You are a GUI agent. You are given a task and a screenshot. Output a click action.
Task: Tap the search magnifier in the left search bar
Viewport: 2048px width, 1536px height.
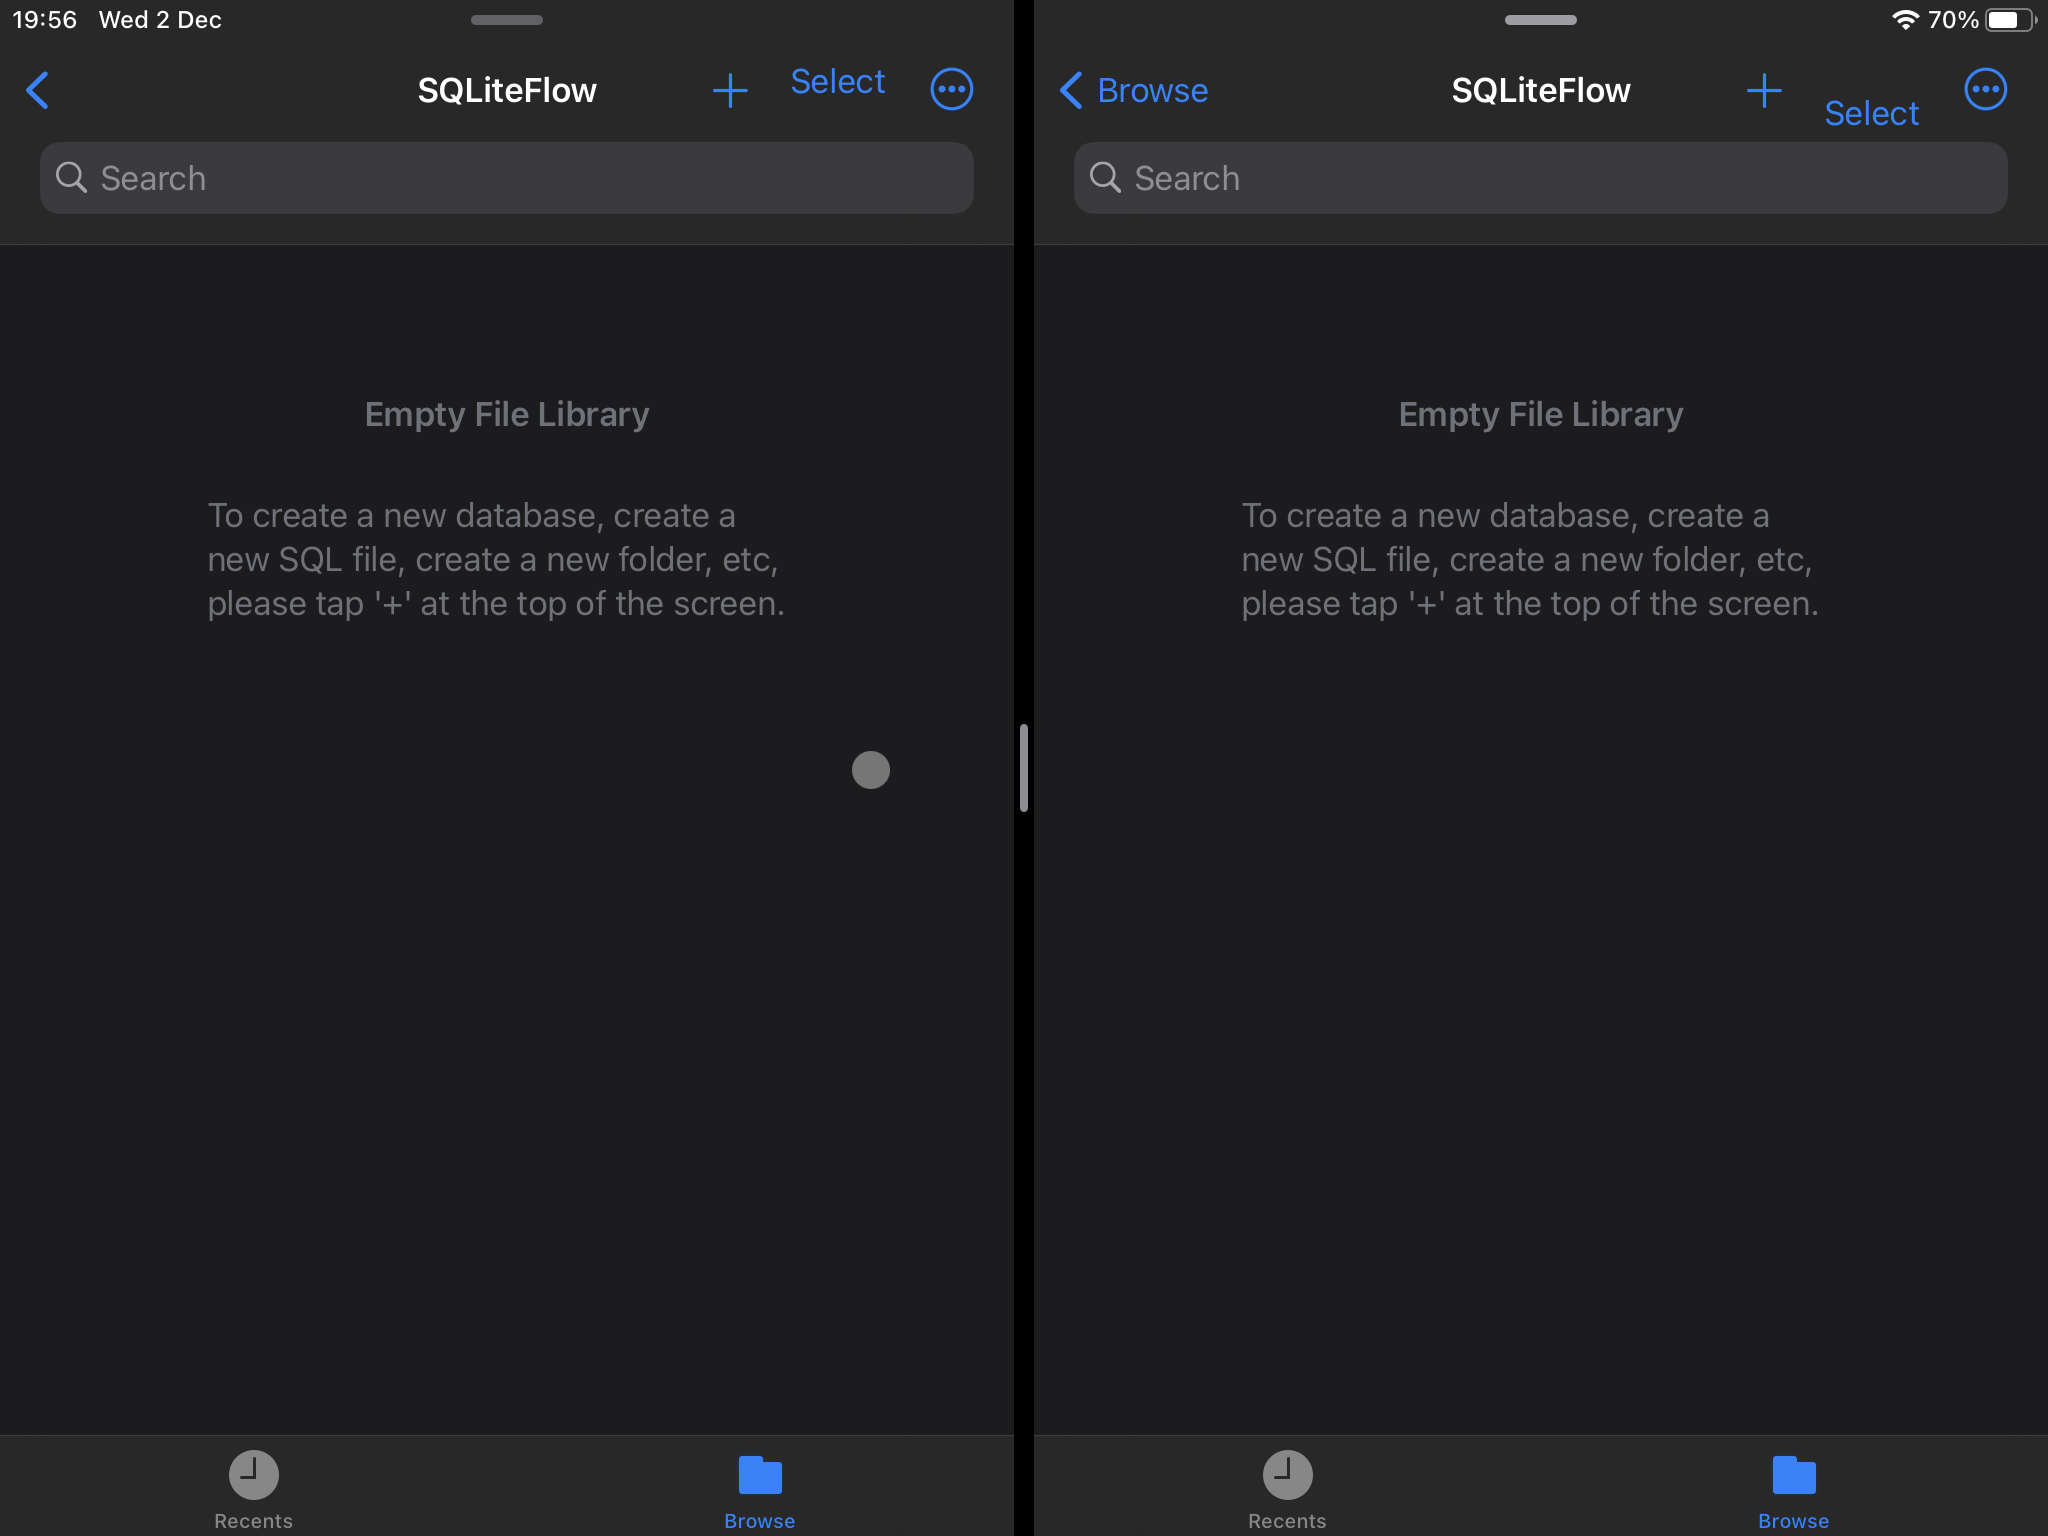pyautogui.click(x=71, y=177)
